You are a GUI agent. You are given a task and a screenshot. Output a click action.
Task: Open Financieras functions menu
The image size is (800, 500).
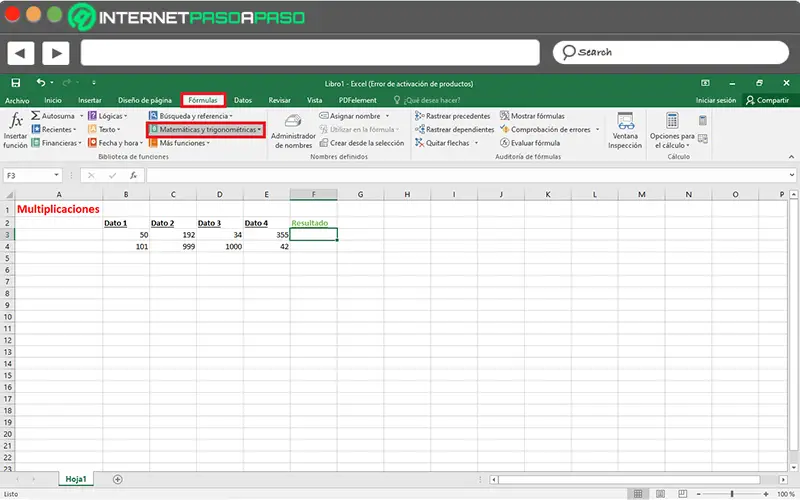click(57, 143)
